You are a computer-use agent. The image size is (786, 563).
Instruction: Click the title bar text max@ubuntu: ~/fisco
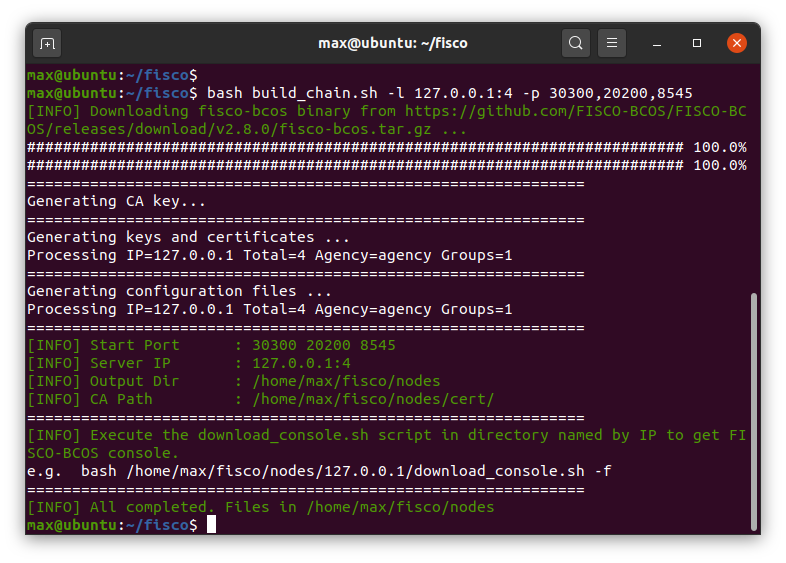(392, 43)
